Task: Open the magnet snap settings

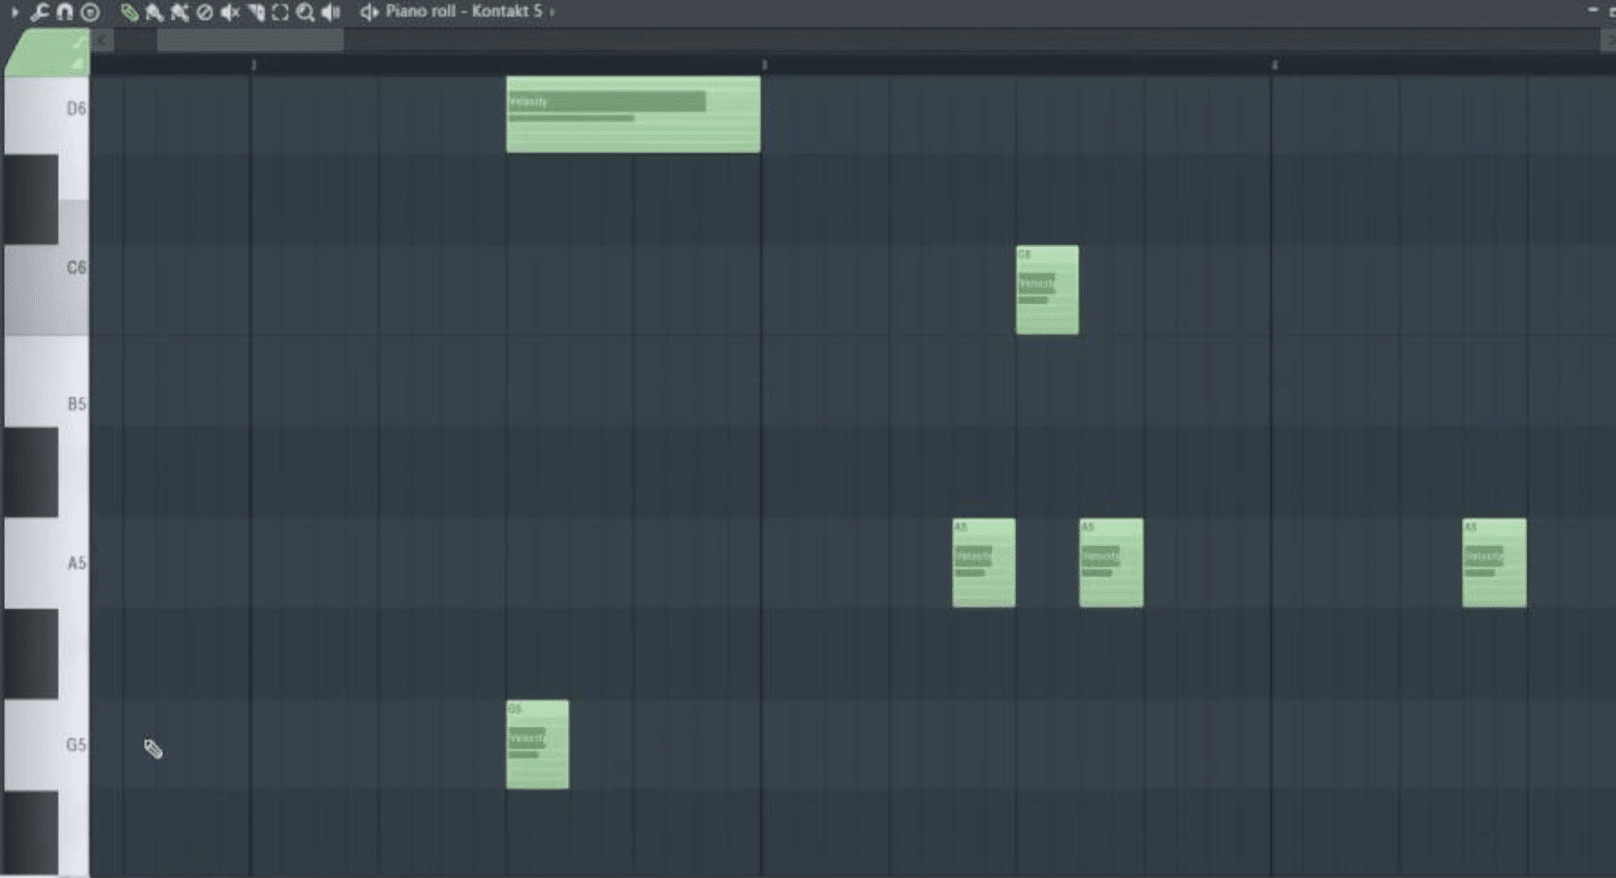Action: tap(65, 12)
